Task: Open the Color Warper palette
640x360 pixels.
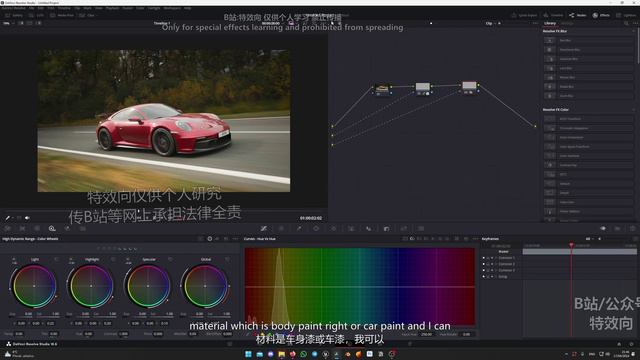Action: [x=281, y=229]
